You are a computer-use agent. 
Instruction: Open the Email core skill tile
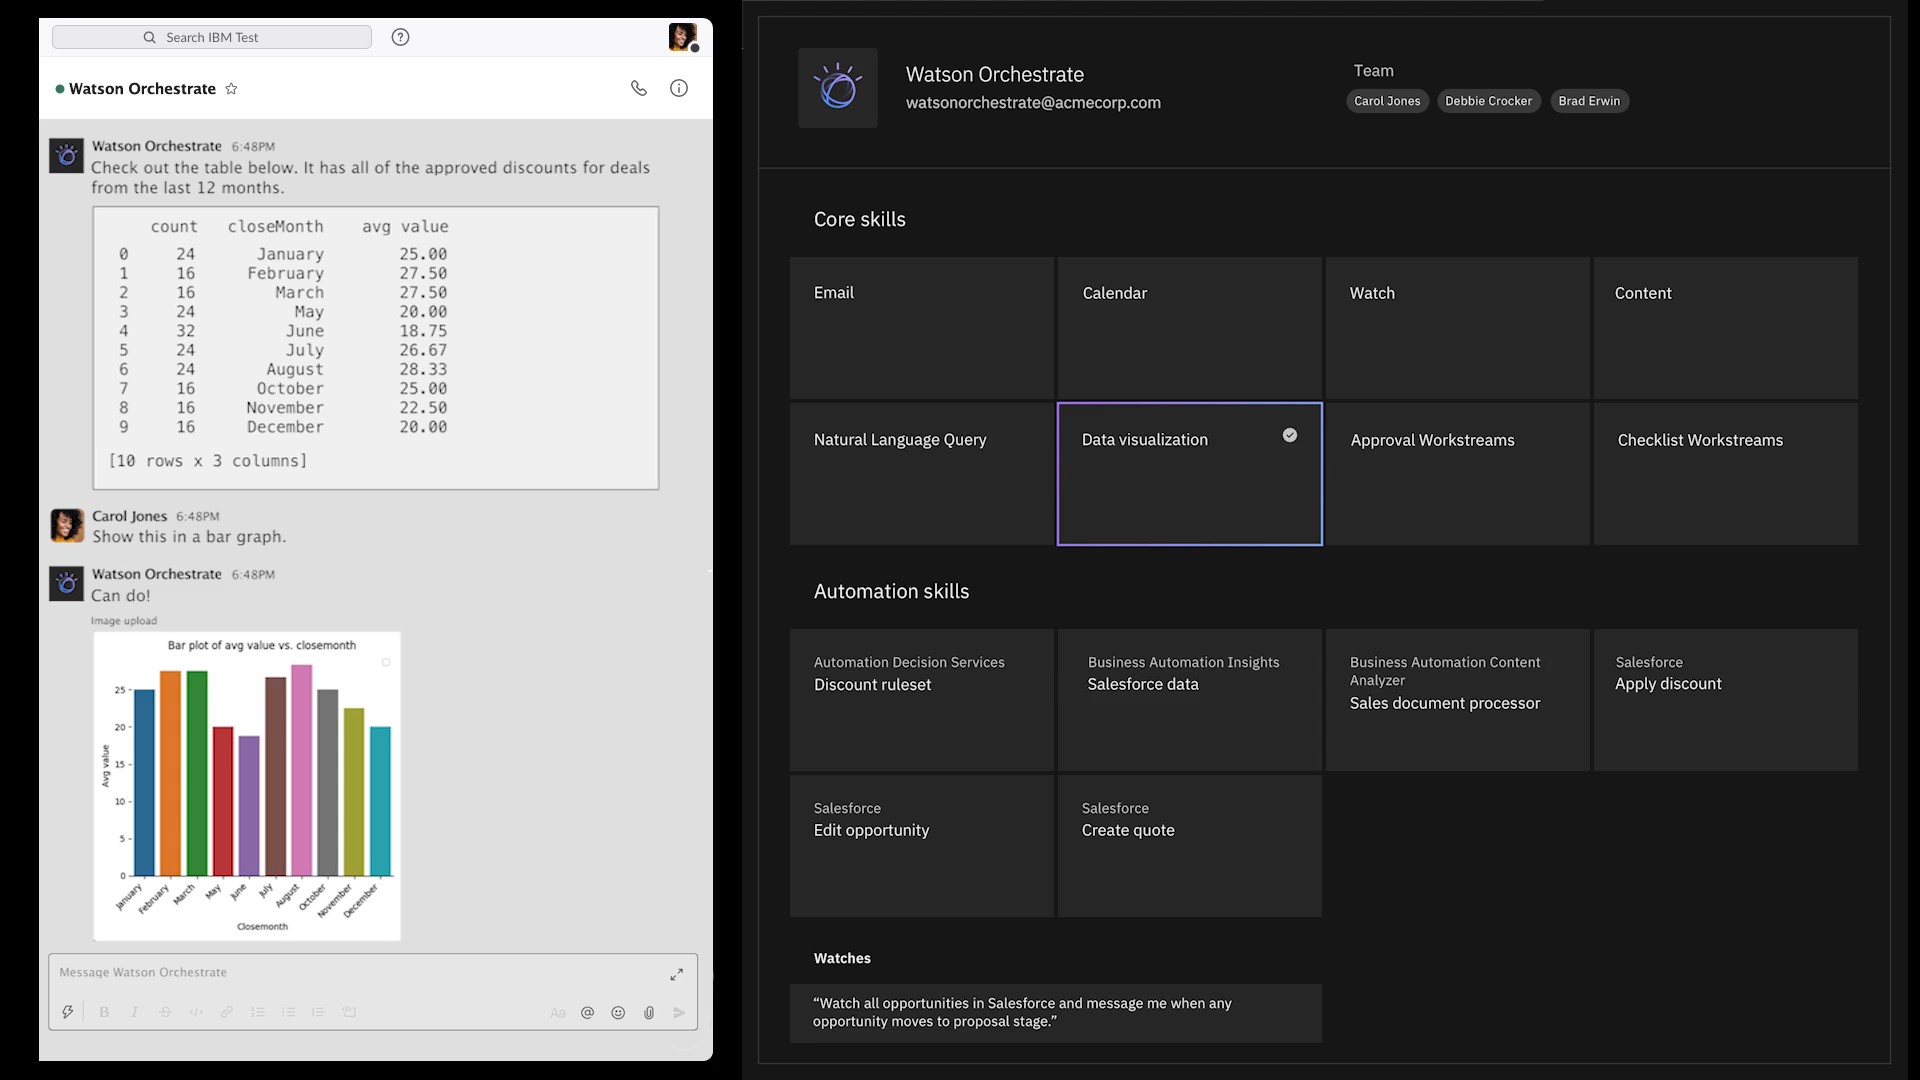pos(922,328)
